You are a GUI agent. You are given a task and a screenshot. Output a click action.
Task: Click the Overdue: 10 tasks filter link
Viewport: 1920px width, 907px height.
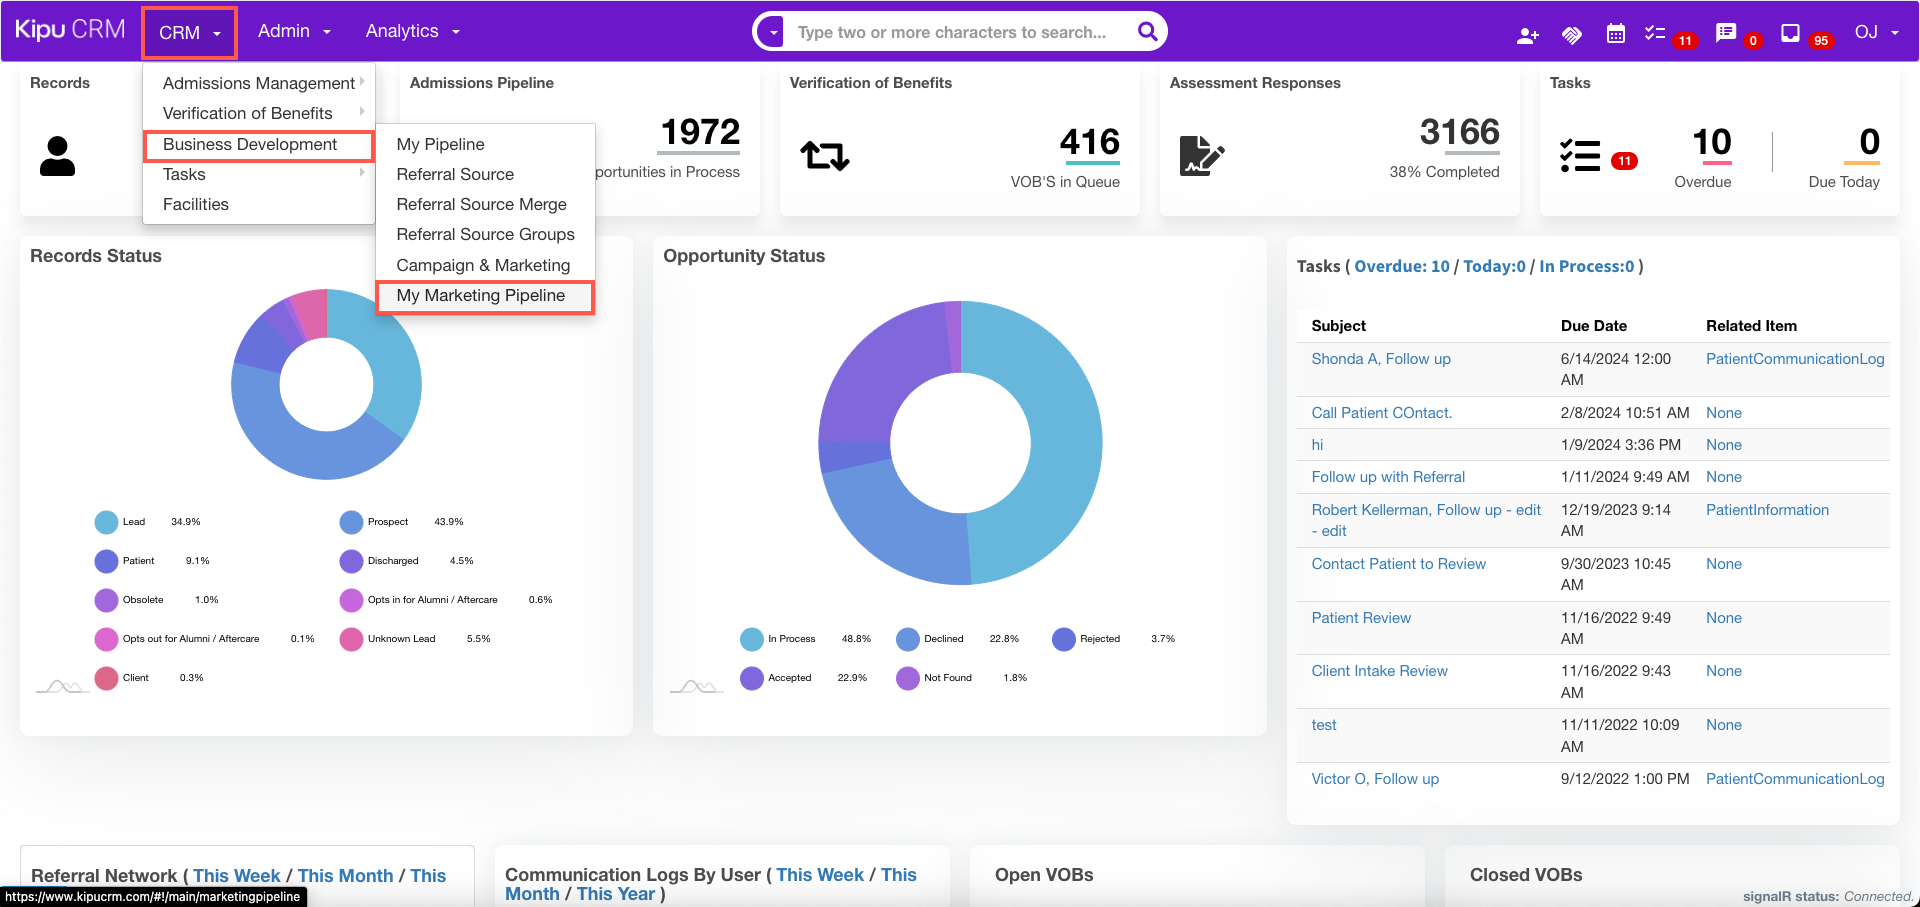1401,267
